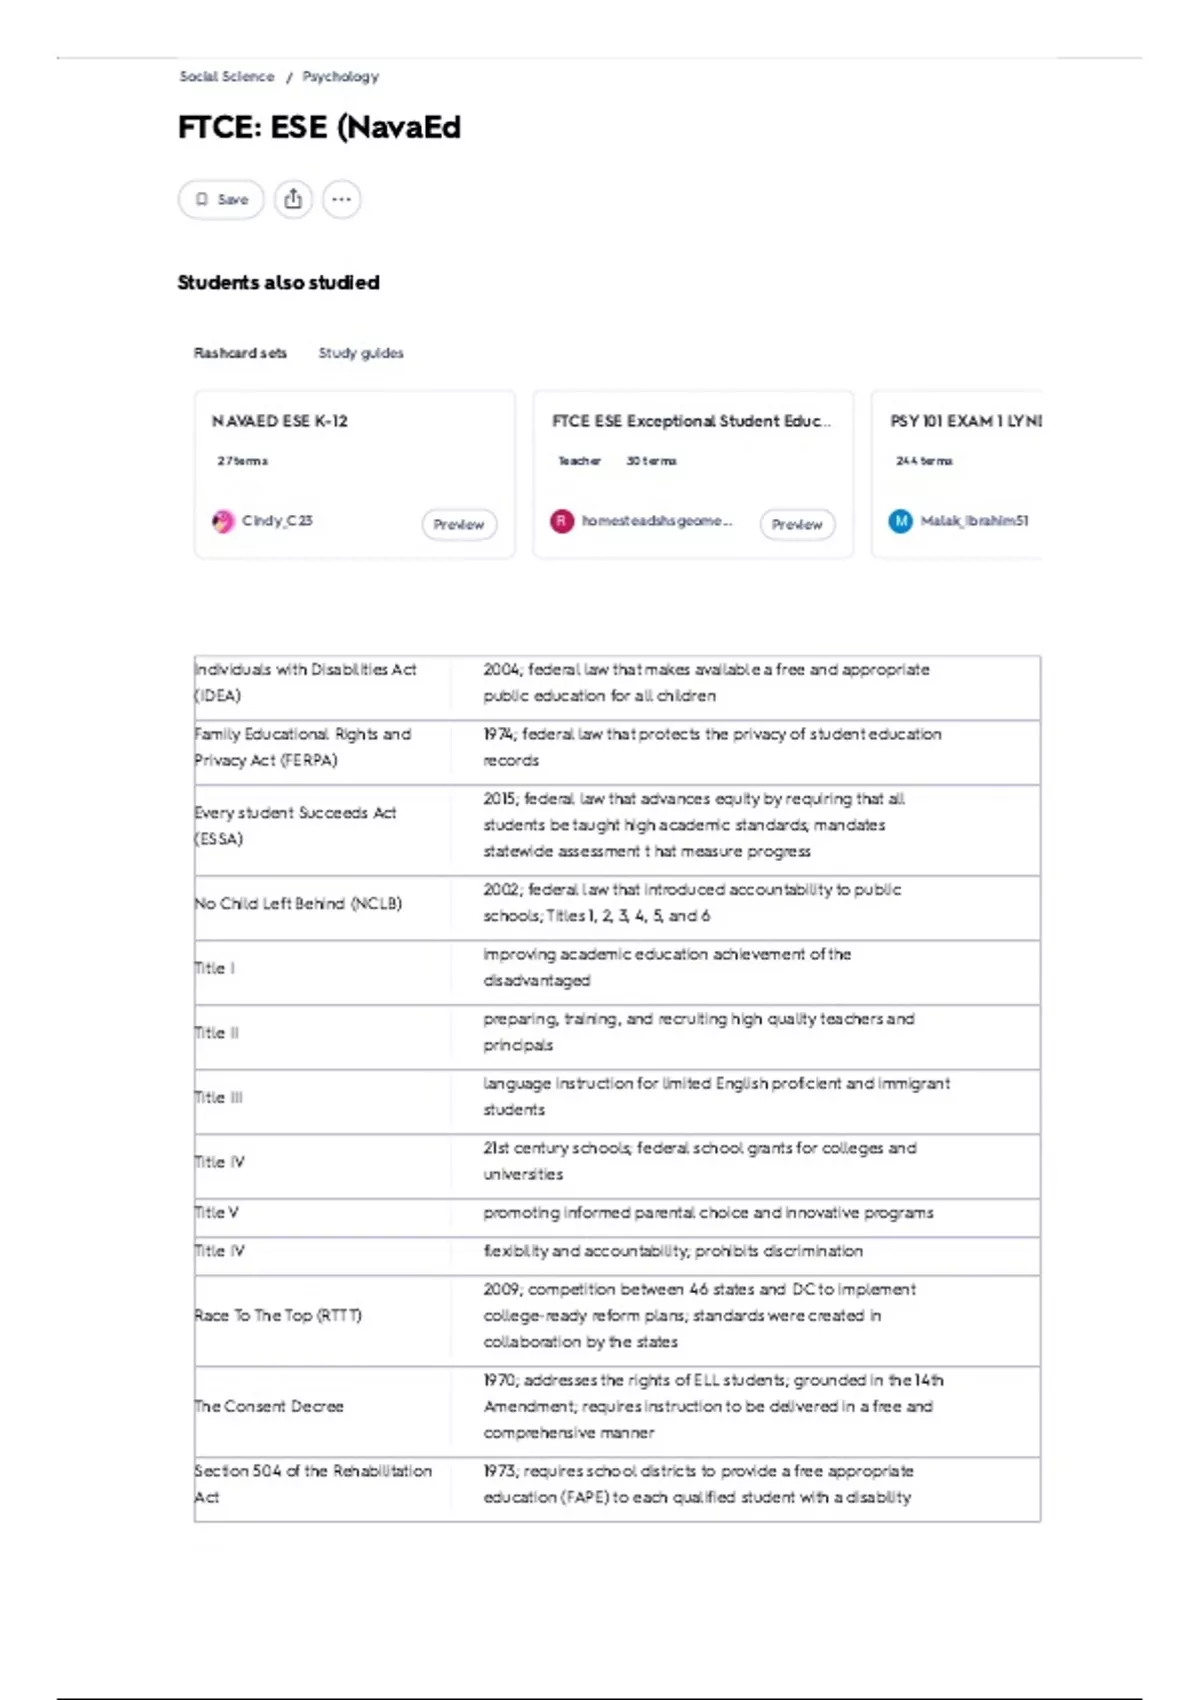
Task: Open the PSY 101 EXAM 1 set card
Action: pyautogui.click(x=957, y=474)
